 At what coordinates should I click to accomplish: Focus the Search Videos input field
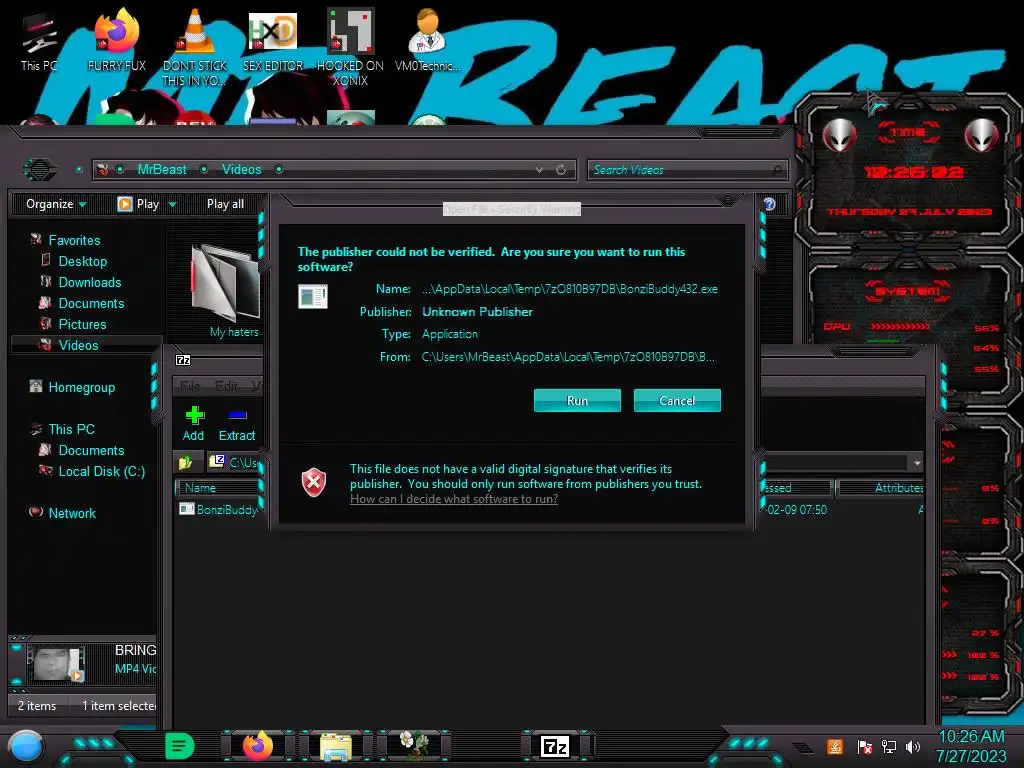coord(687,170)
